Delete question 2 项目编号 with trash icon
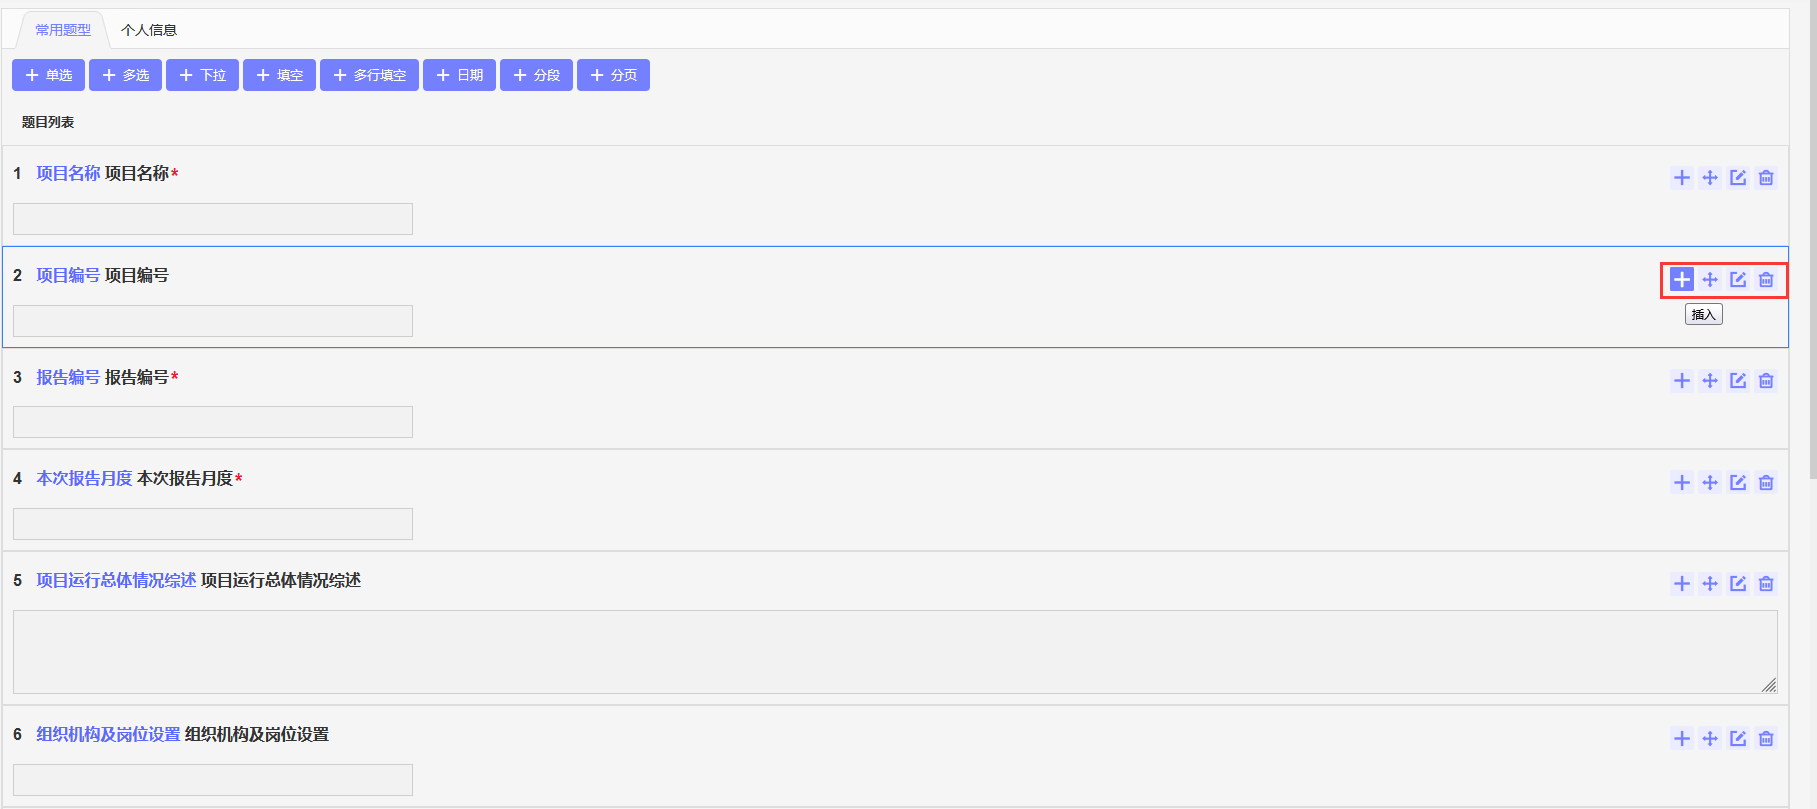This screenshot has width=1817, height=809. click(1766, 280)
